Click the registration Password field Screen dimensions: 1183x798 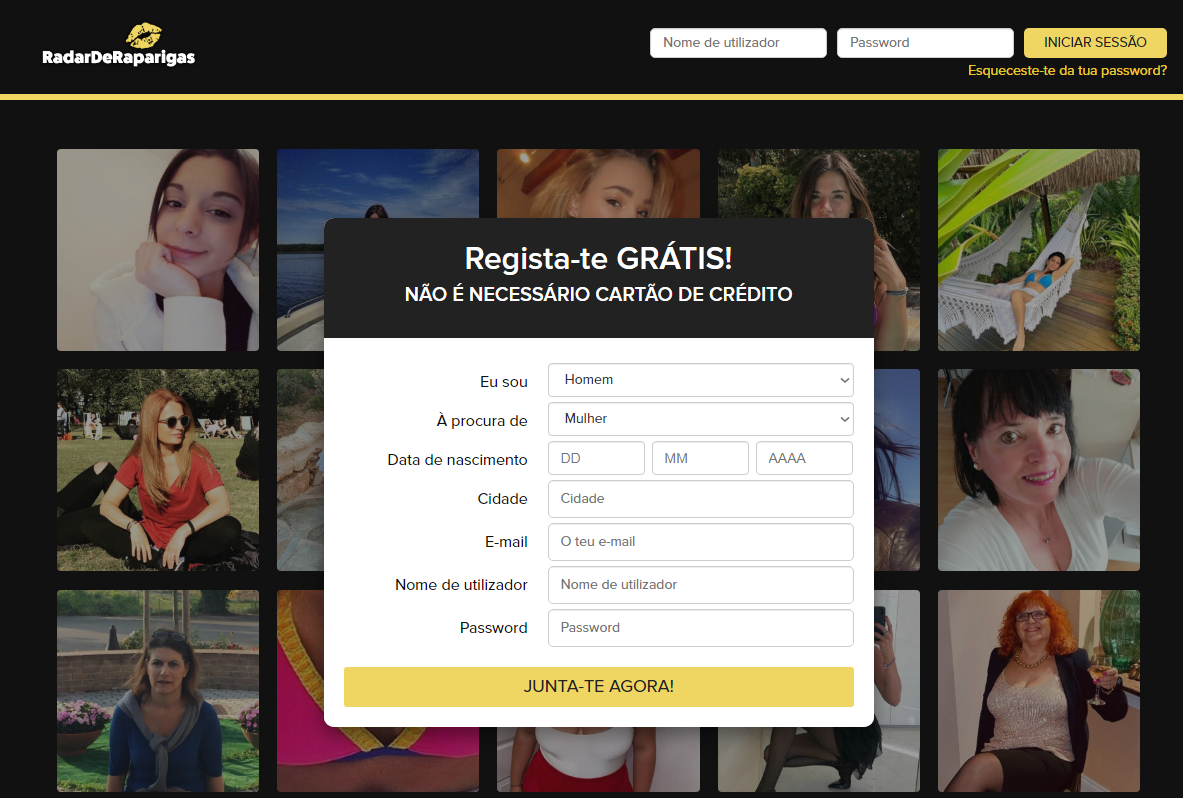(700, 627)
